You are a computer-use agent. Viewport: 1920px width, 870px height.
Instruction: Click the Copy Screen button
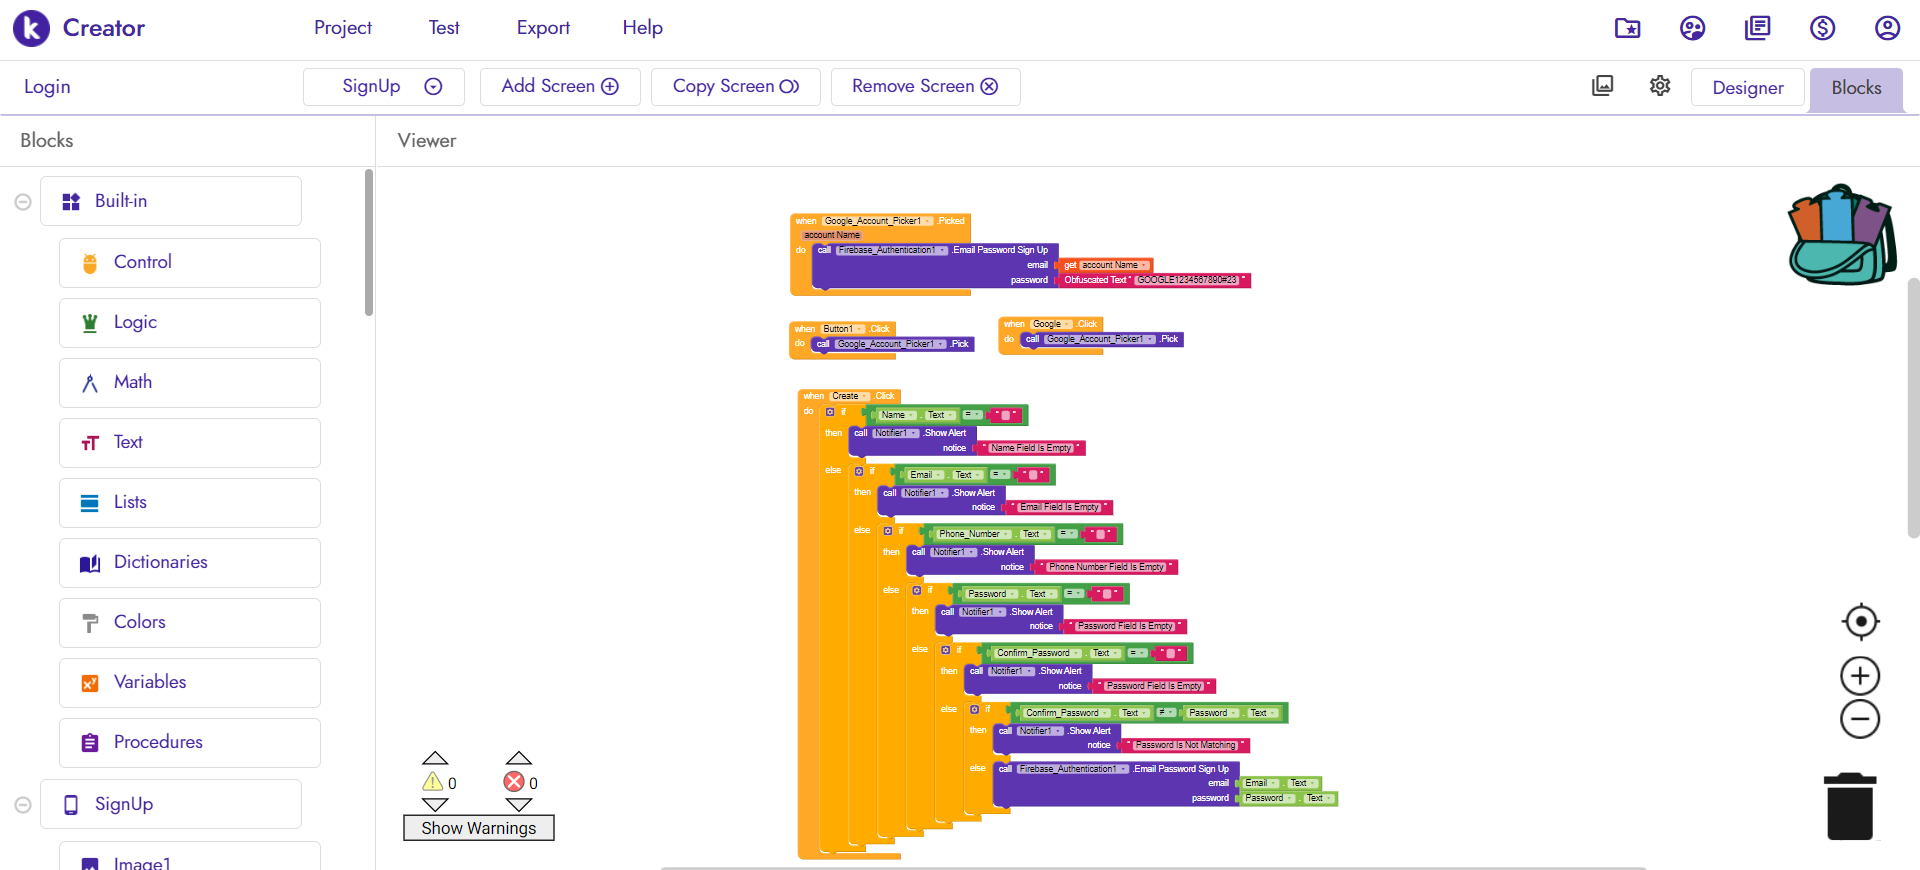tap(736, 87)
